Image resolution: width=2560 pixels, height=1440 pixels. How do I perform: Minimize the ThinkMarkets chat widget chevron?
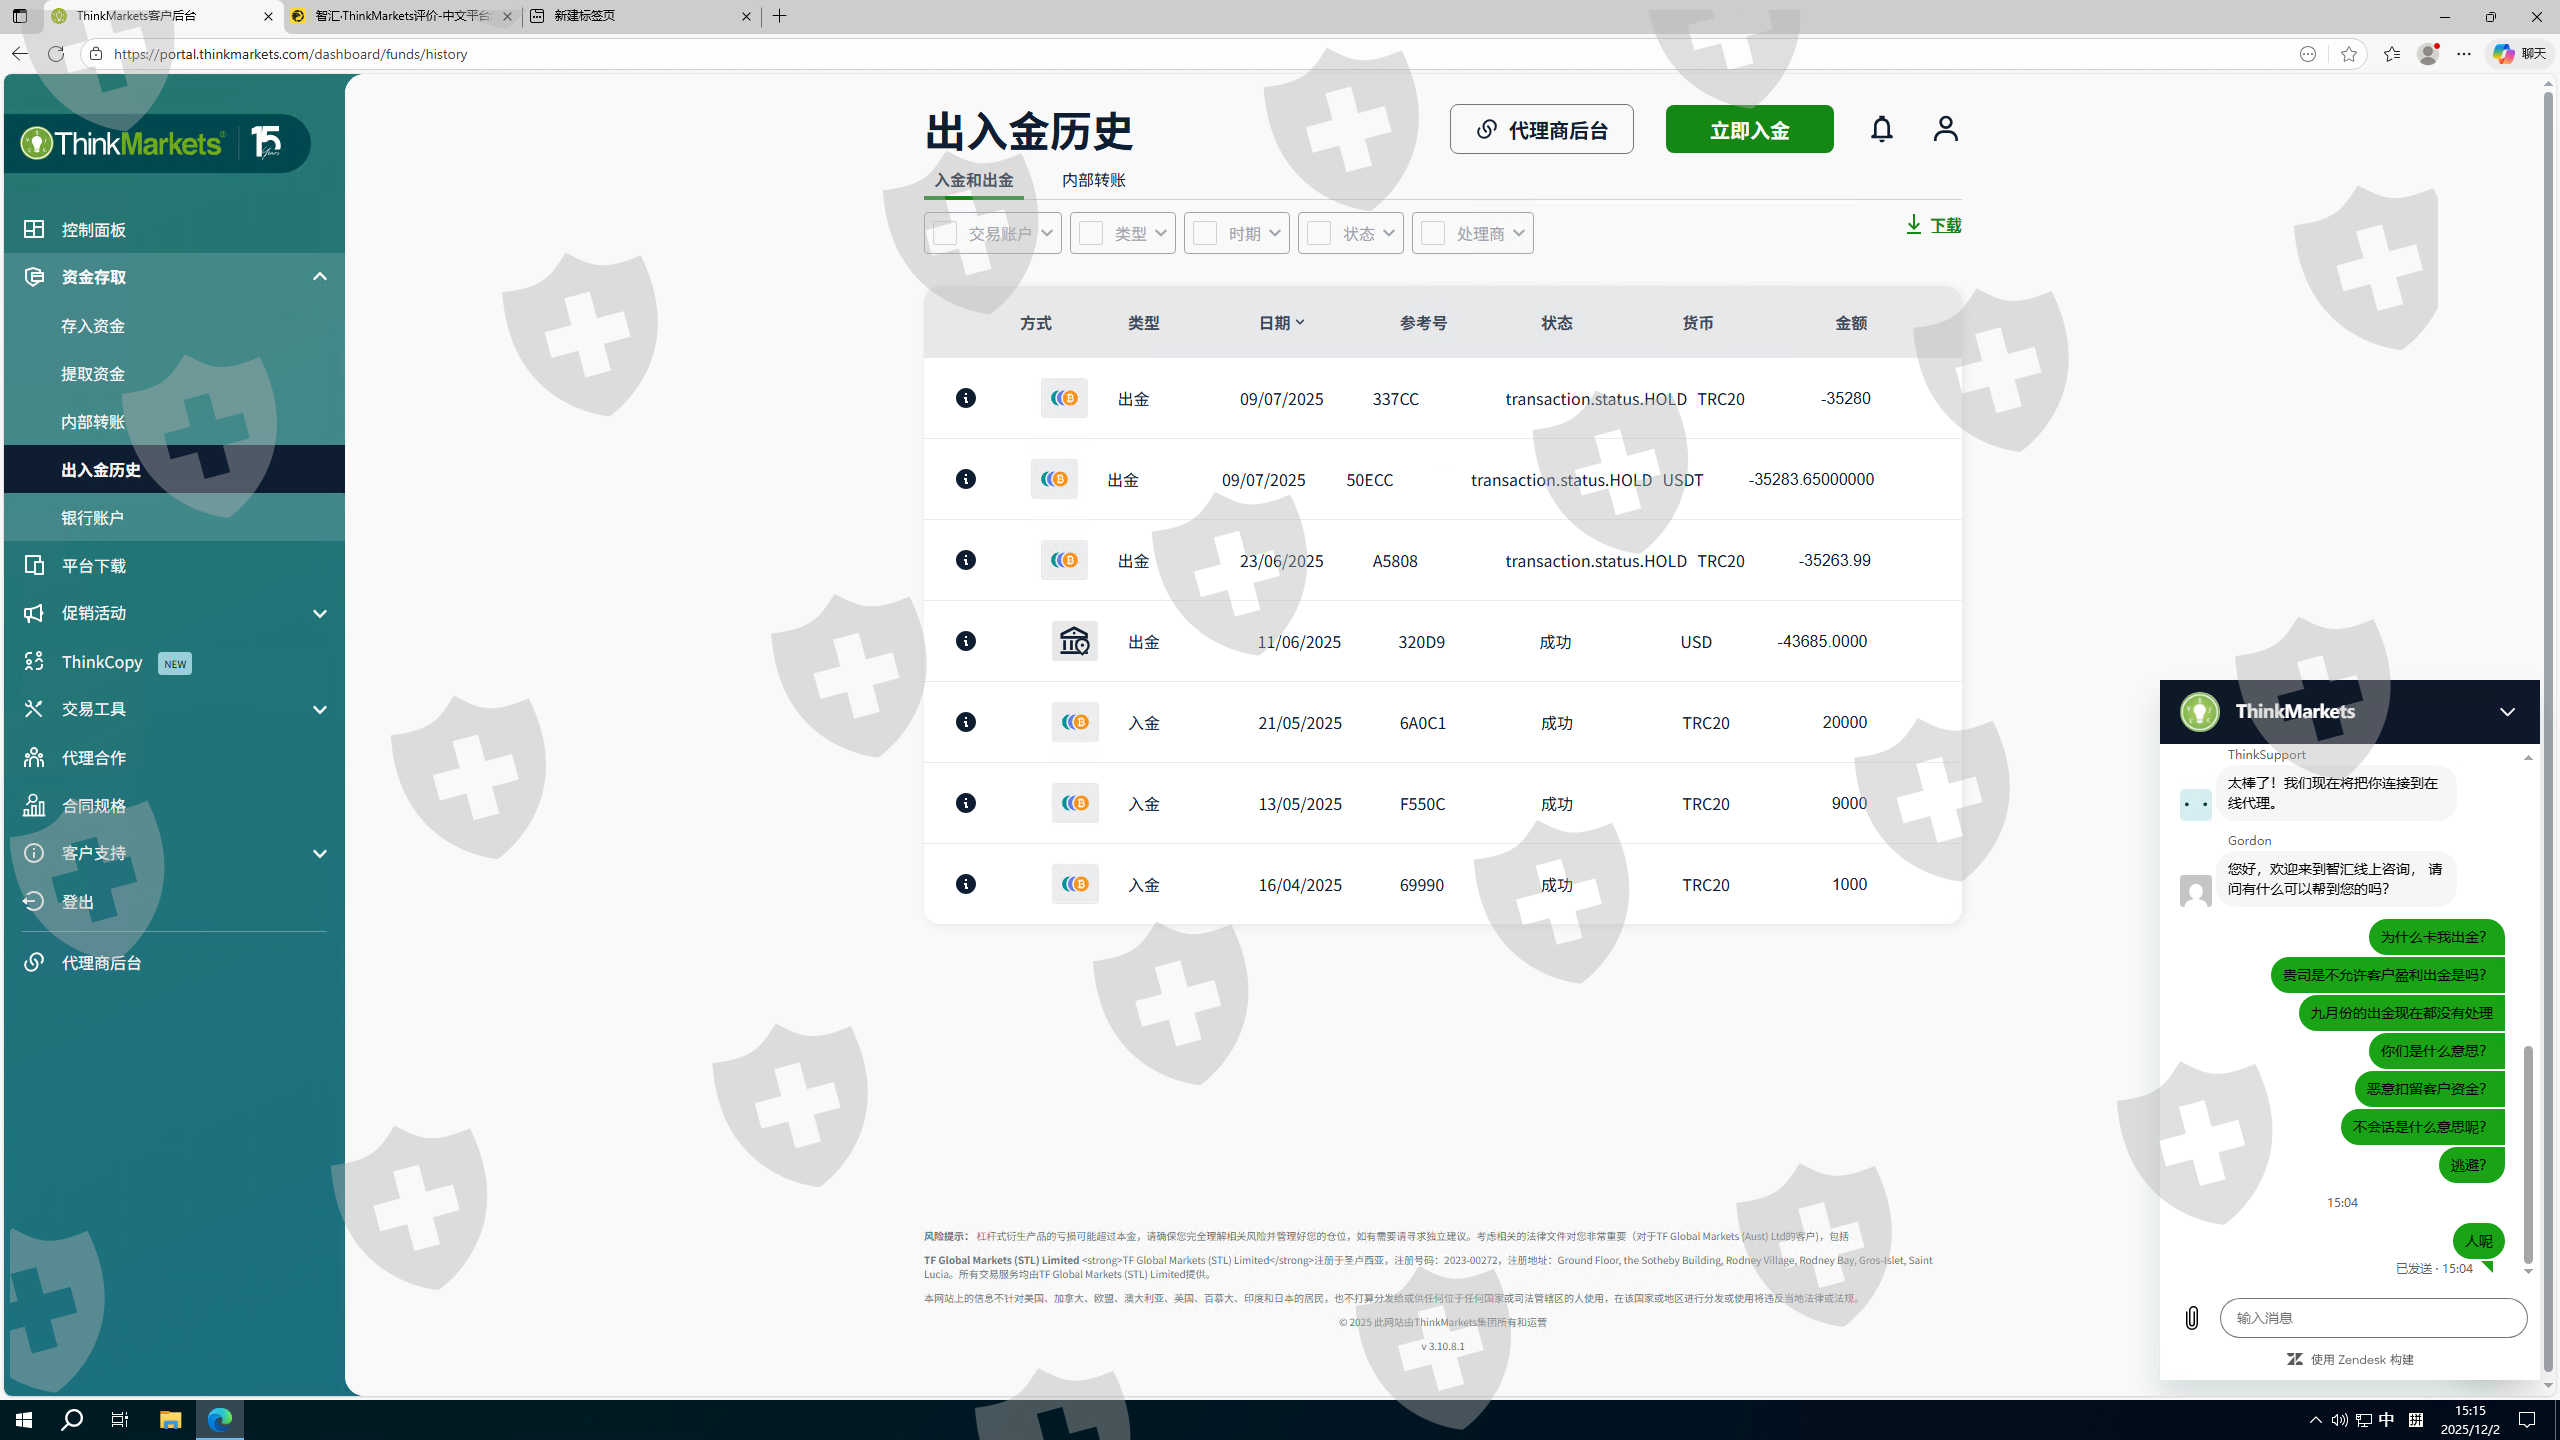2507,712
